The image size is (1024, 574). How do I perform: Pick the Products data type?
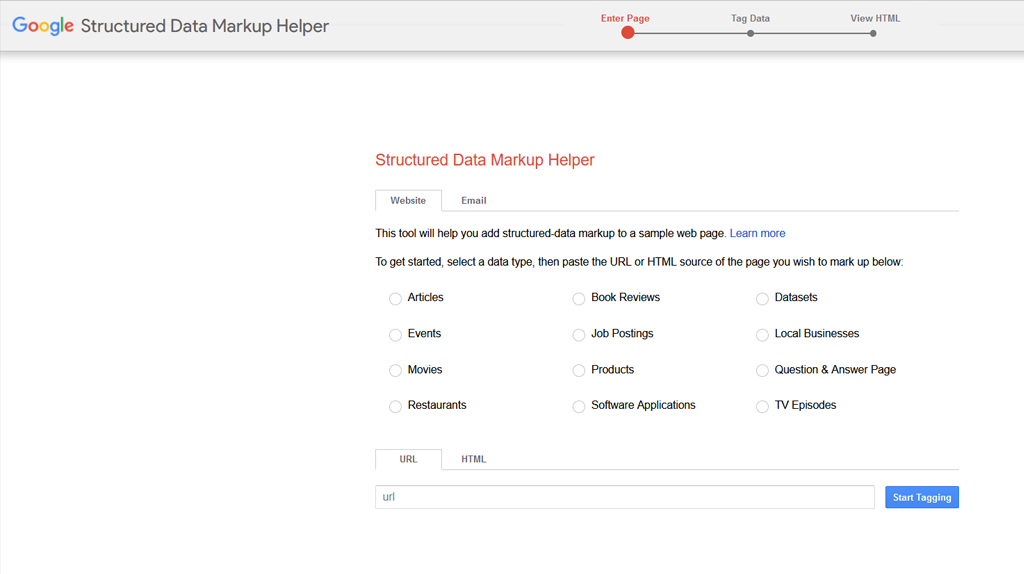(579, 370)
